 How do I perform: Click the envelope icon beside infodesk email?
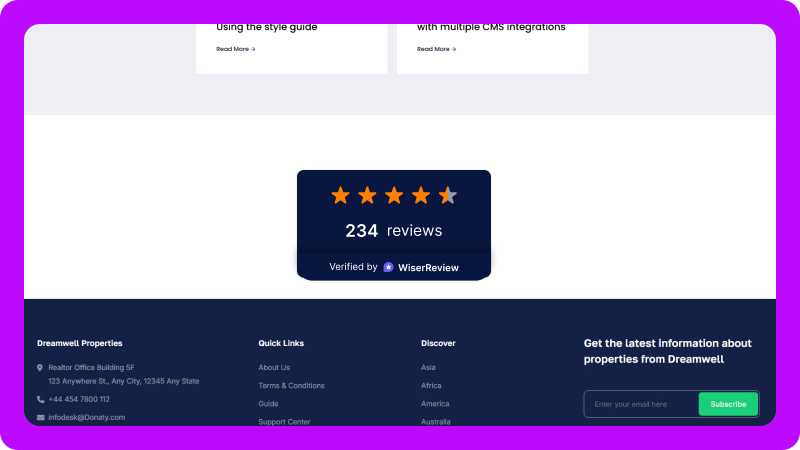[x=41, y=417]
